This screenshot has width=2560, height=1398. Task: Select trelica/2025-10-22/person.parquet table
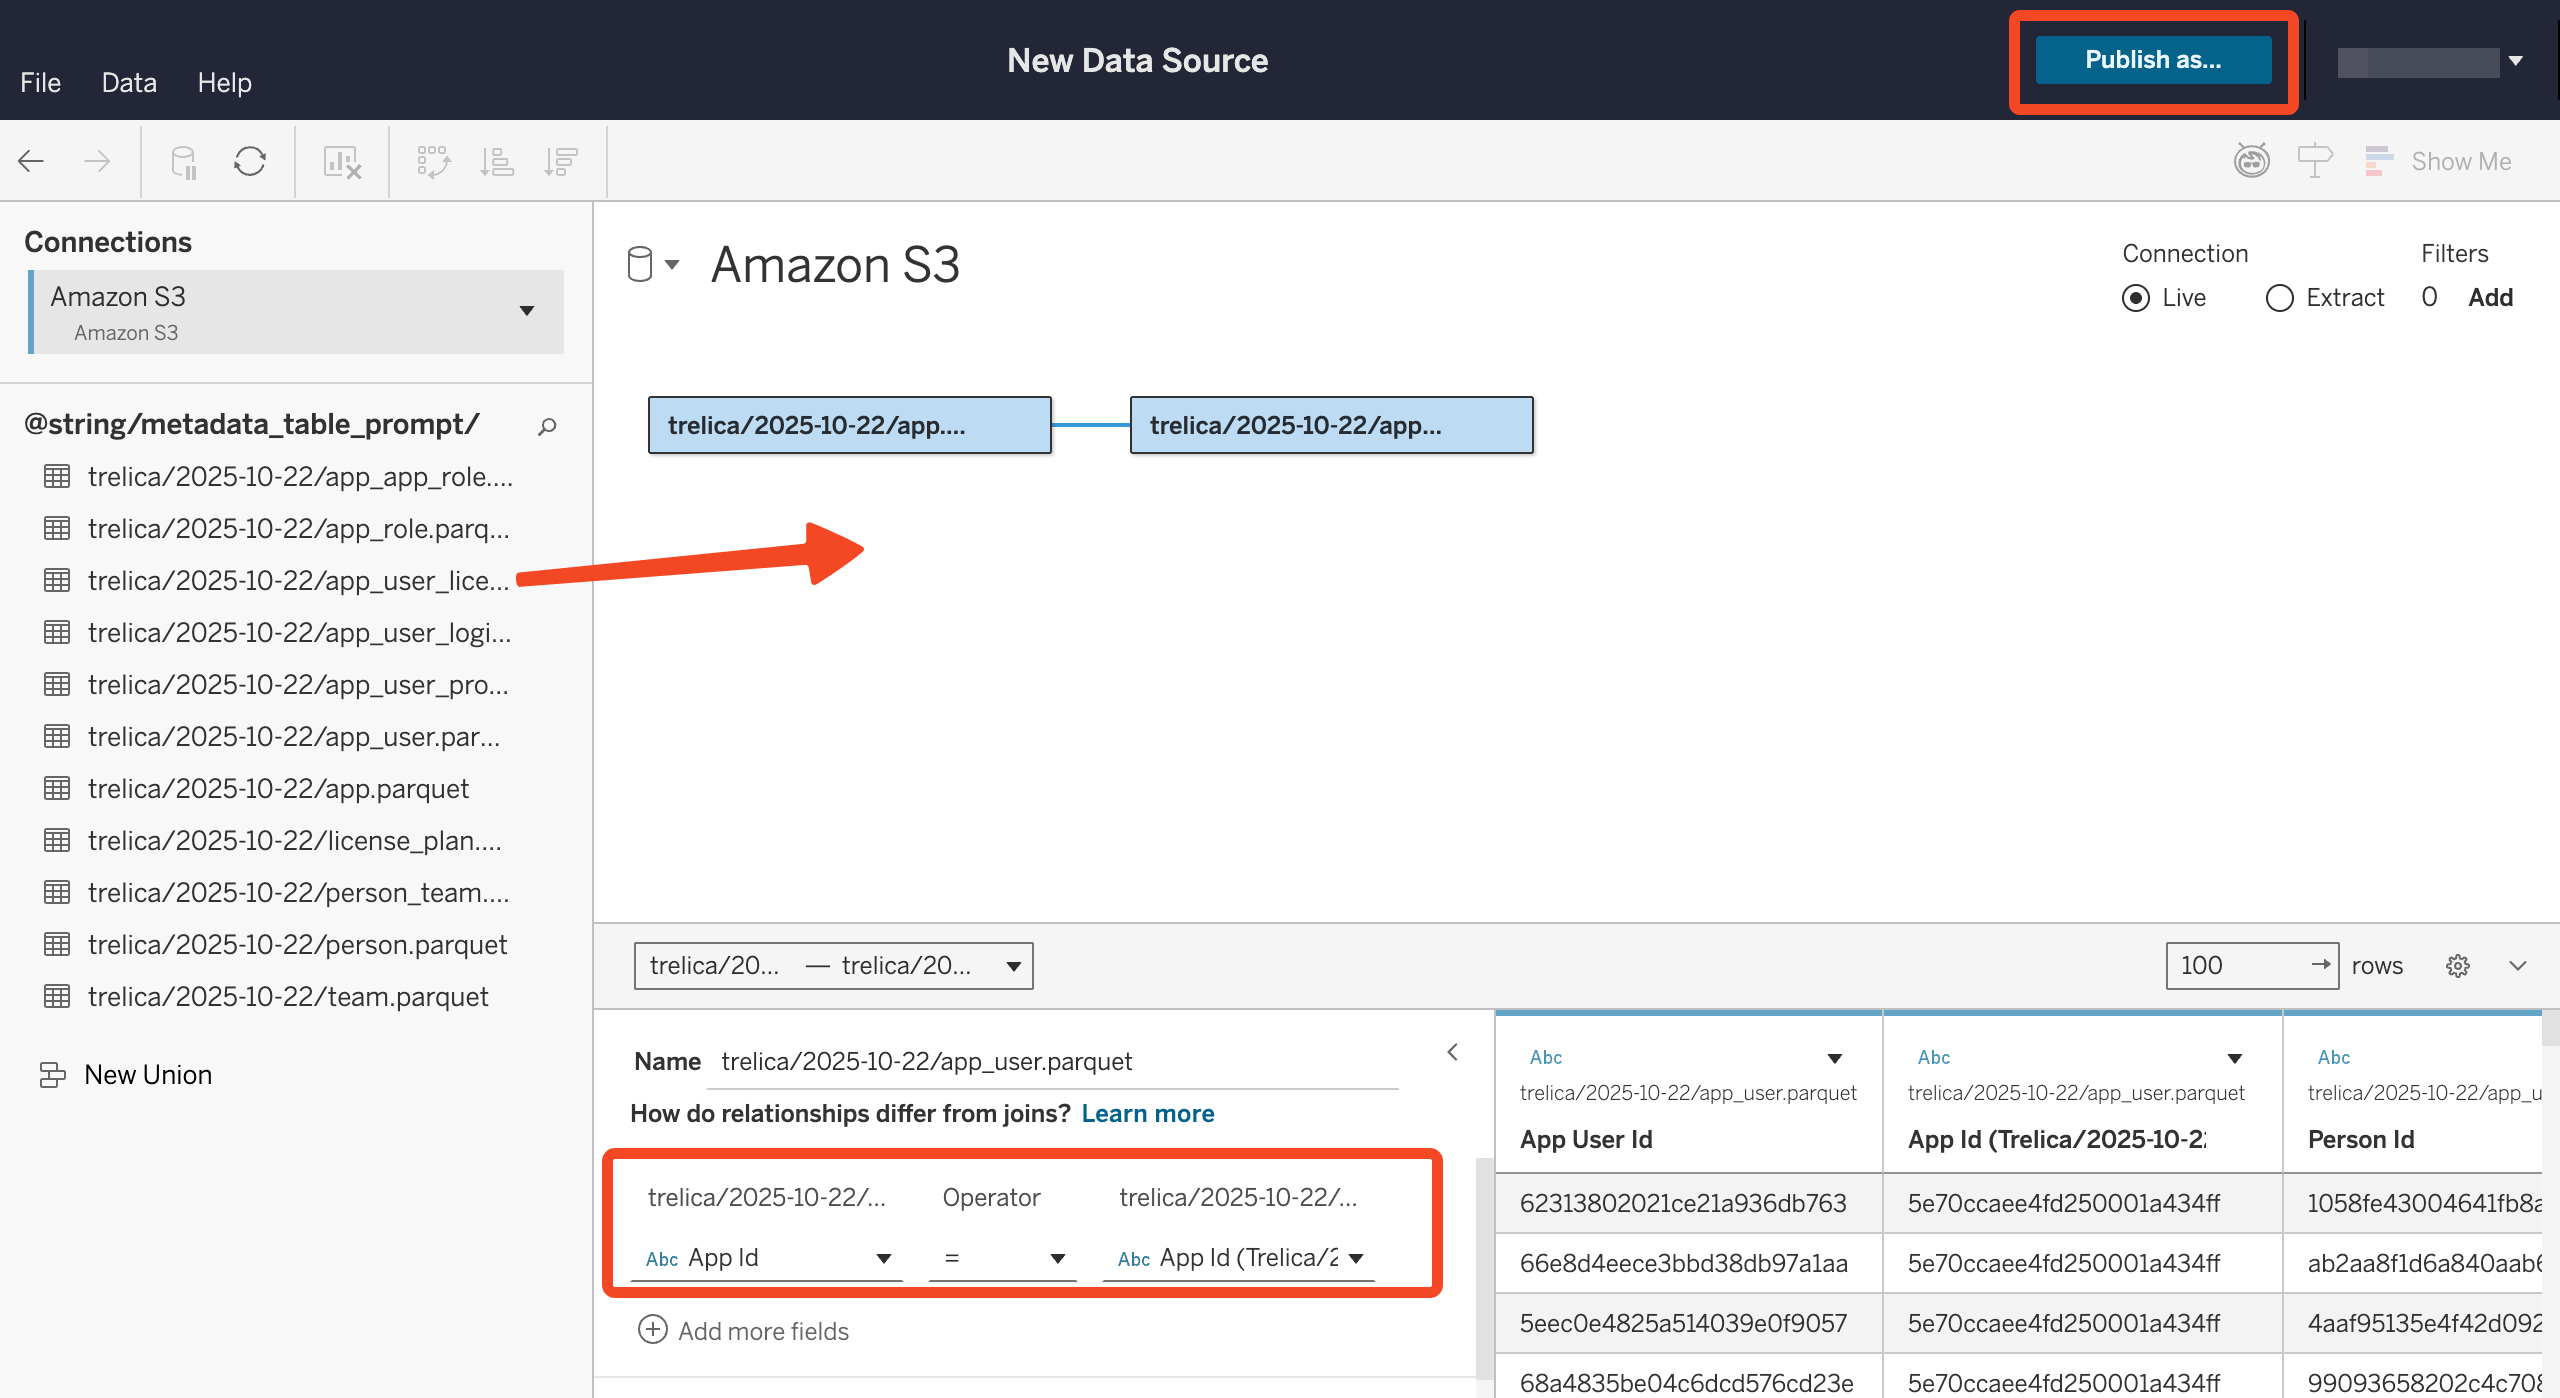click(x=297, y=944)
